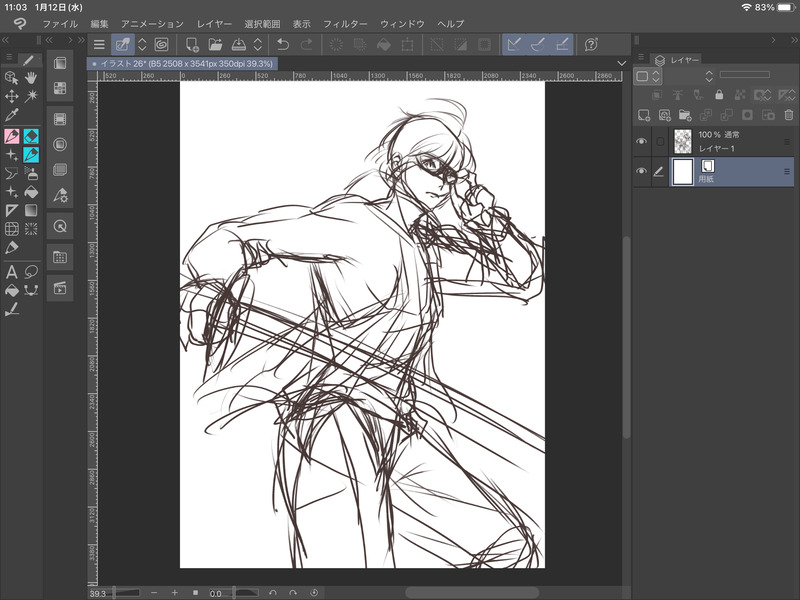Open the clapperboard timeline palette icon

pos(60,288)
